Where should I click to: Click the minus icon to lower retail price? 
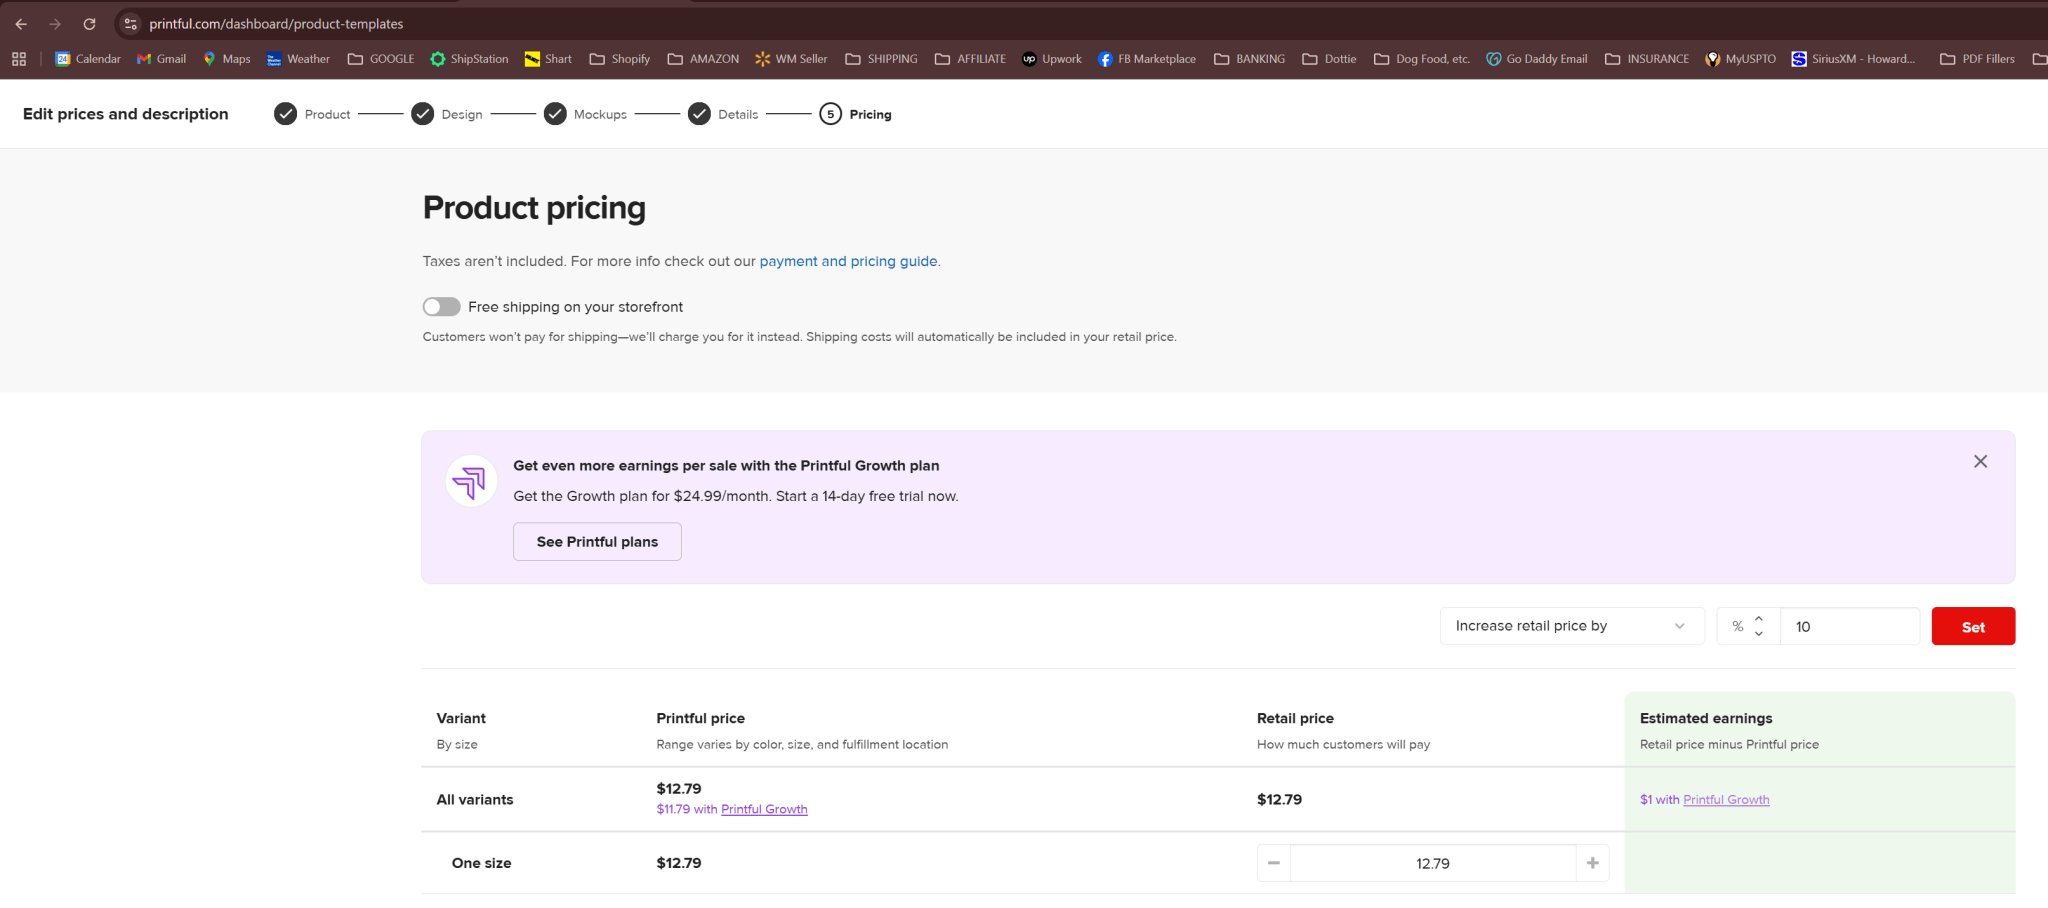[1273, 863]
